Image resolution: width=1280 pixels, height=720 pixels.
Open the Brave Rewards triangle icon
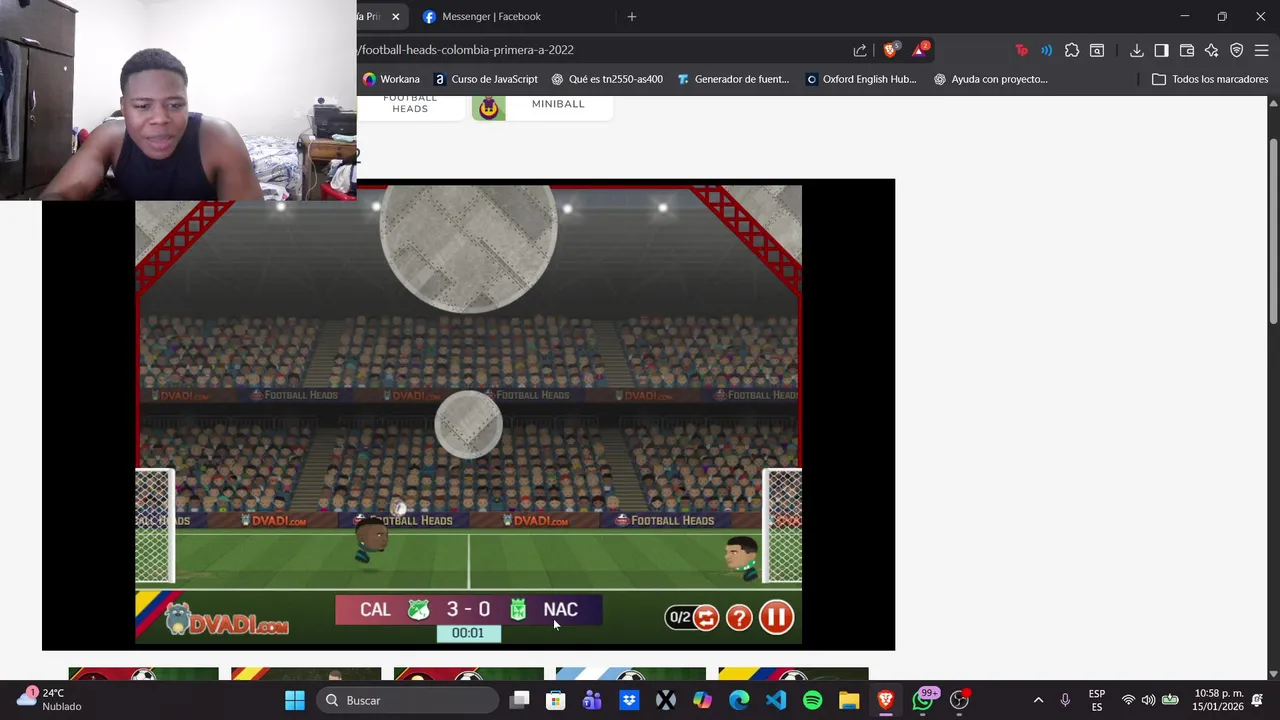(920, 50)
